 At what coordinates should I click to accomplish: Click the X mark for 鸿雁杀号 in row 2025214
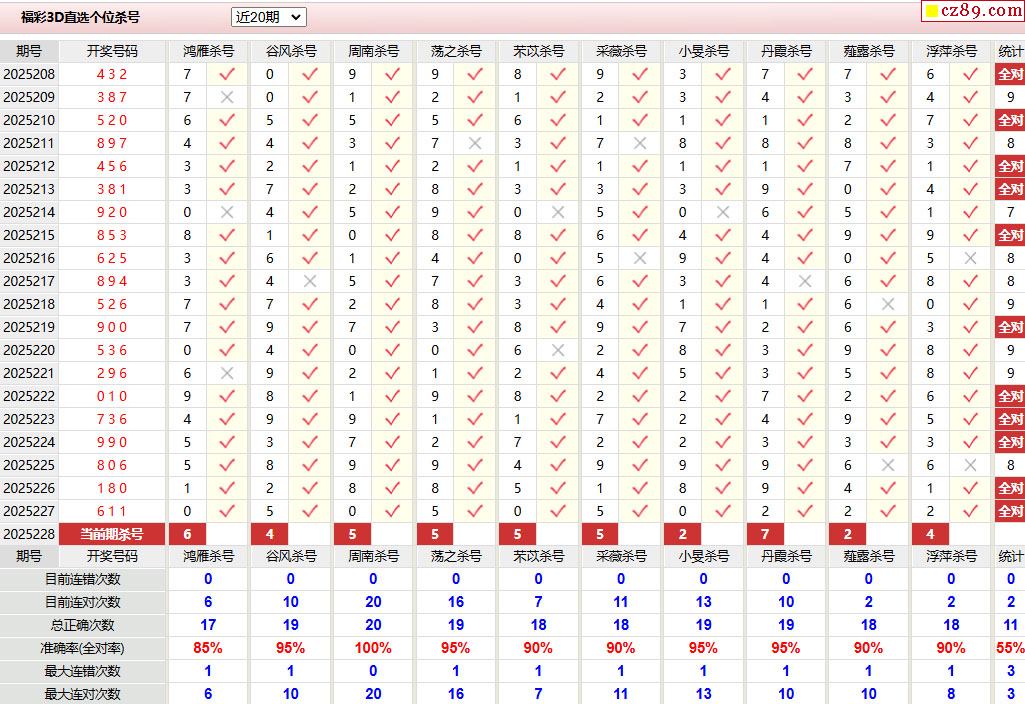pyautogui.click(x=227, y=212)
